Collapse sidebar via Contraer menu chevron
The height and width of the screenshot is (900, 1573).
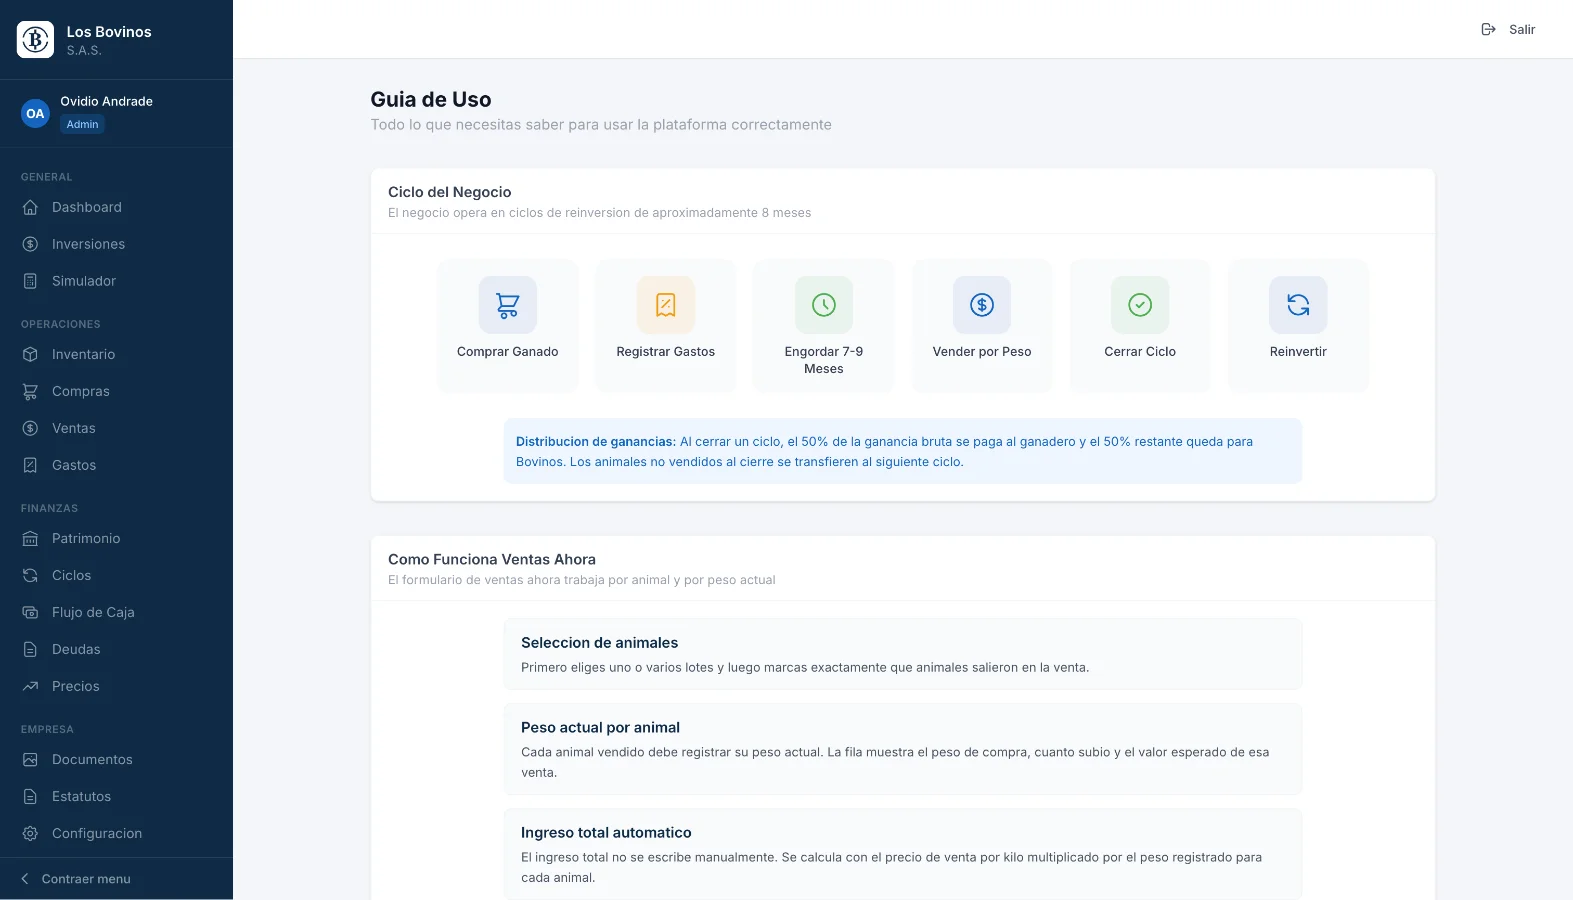tap(25, 878)
